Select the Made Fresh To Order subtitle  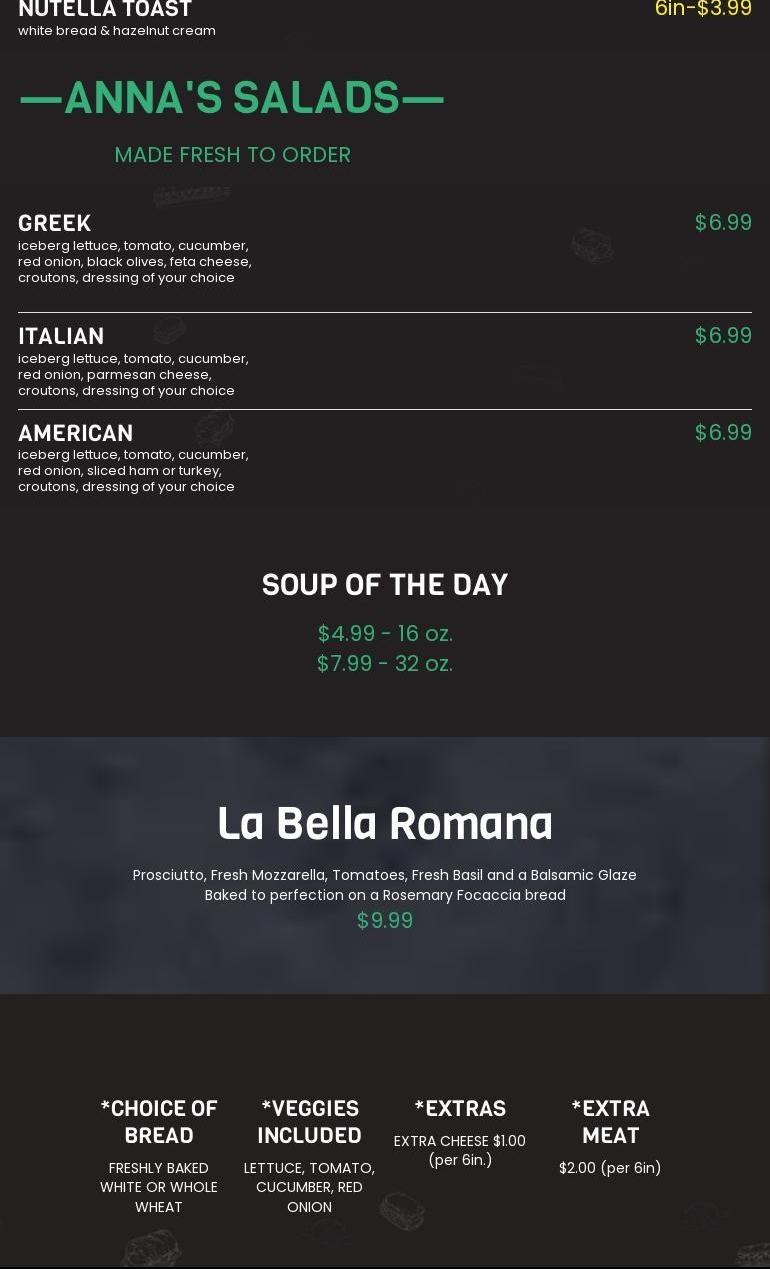coord(232,155)
